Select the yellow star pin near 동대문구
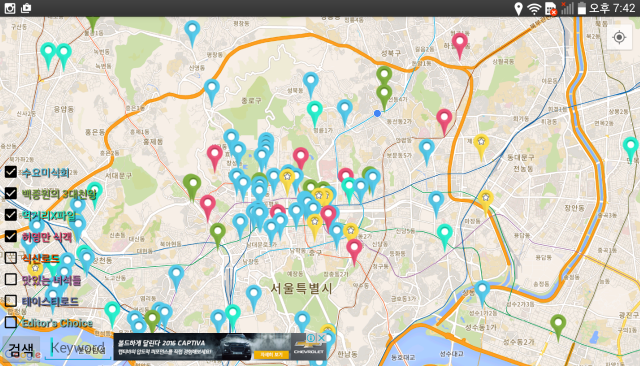The width and height of the screenshot is (640, 366). click(481, 146)
